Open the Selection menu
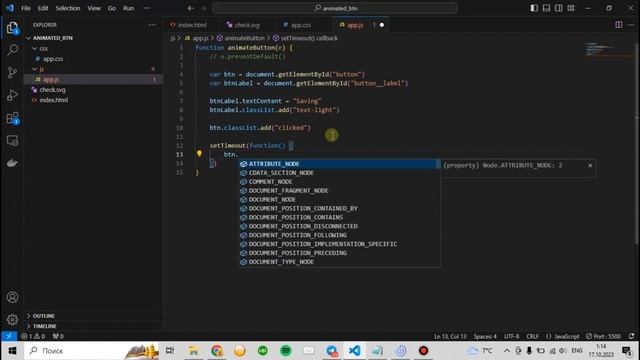This screenshot has width=640, height=360. tap(68, 8)
